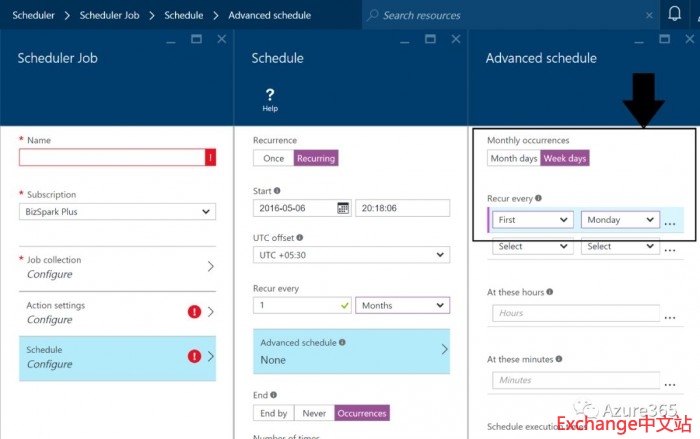The width and height of the screenshot is (700, 439).
Task: Click the ellipsis next to Monday dropdown
Action: pyautogui.click(x=670, y=221)
